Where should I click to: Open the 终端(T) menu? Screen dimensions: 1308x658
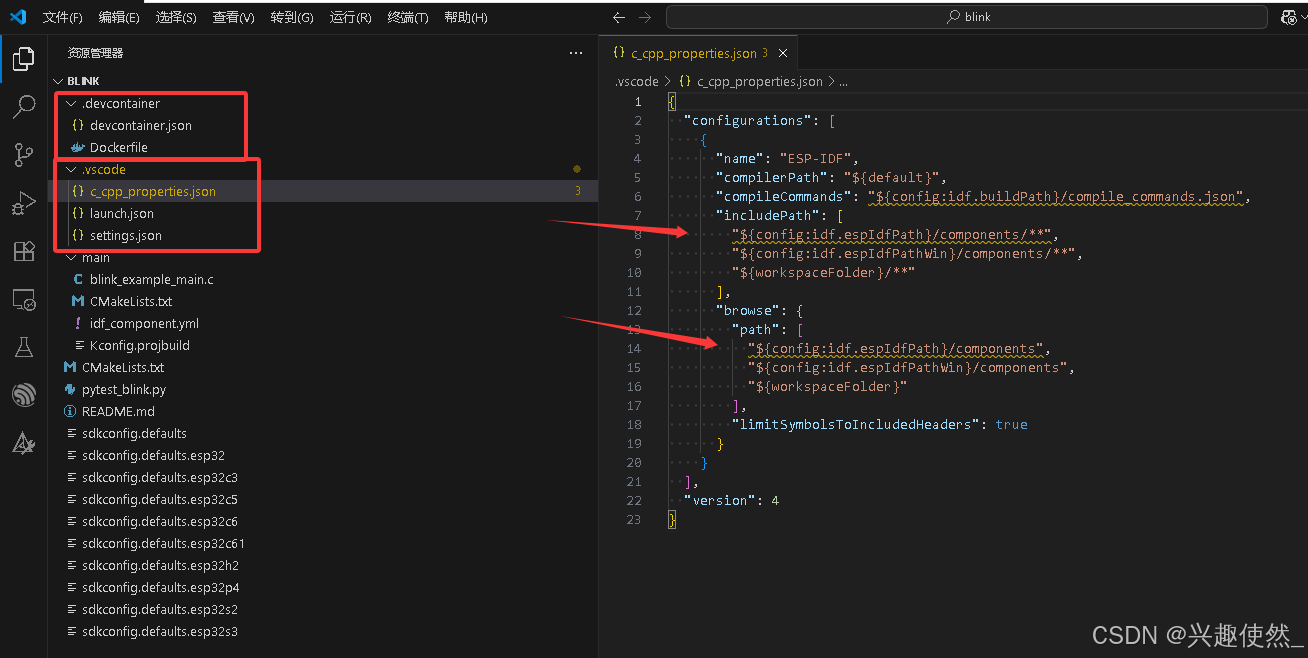tap(408, 17)
